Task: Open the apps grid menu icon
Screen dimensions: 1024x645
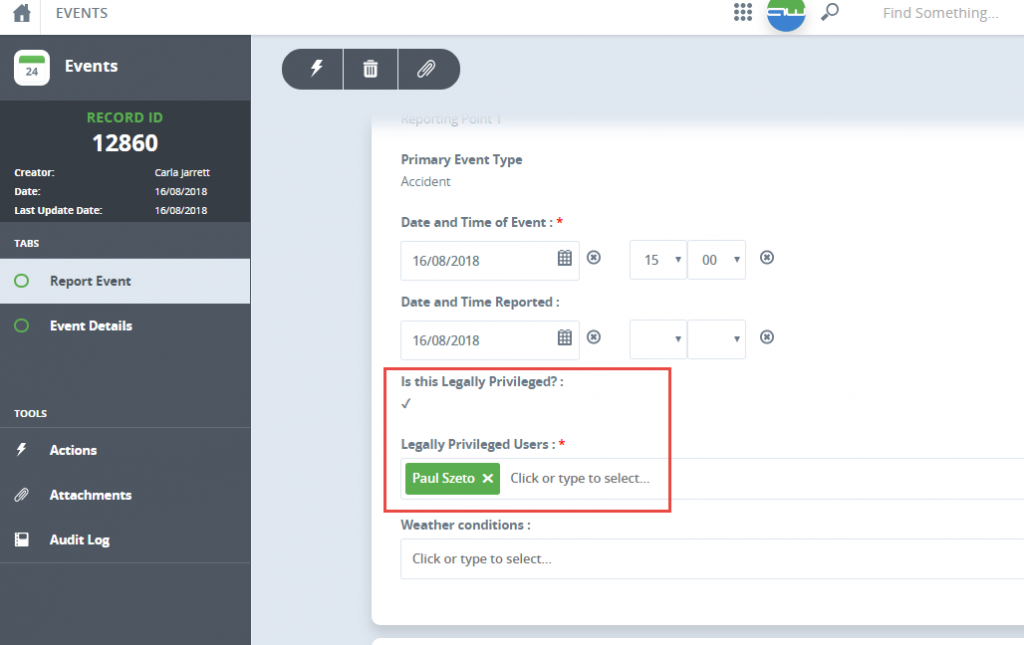Action: click(x=742, y=13)
